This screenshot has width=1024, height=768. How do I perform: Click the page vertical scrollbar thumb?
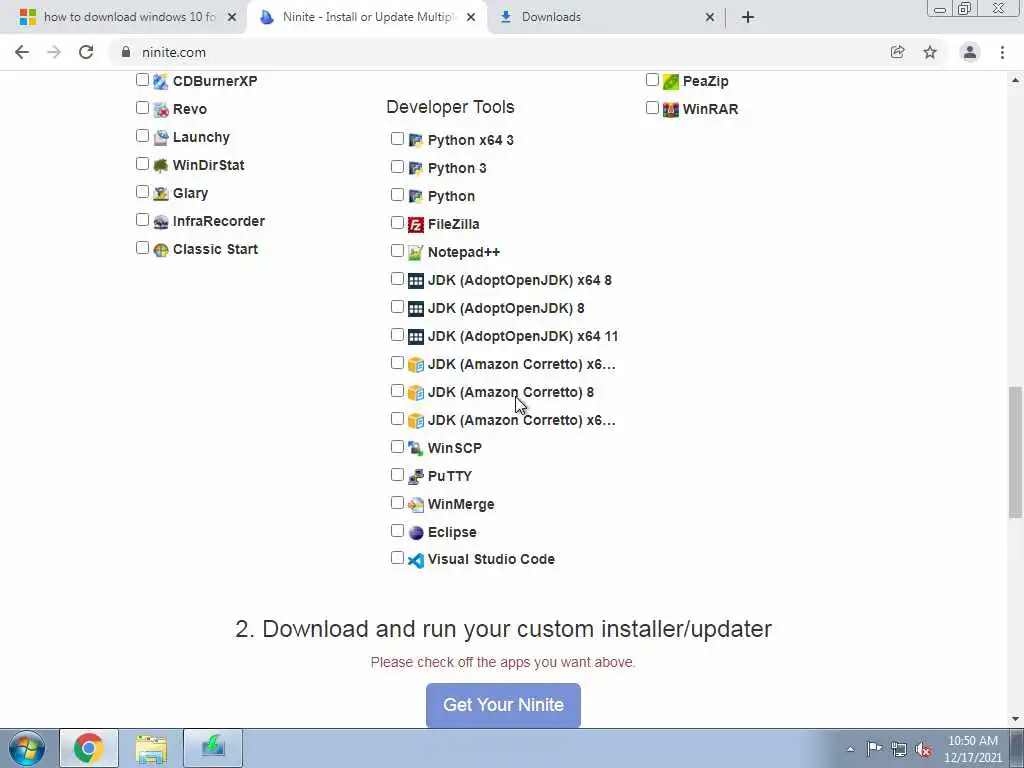[x=1015, y=452]
